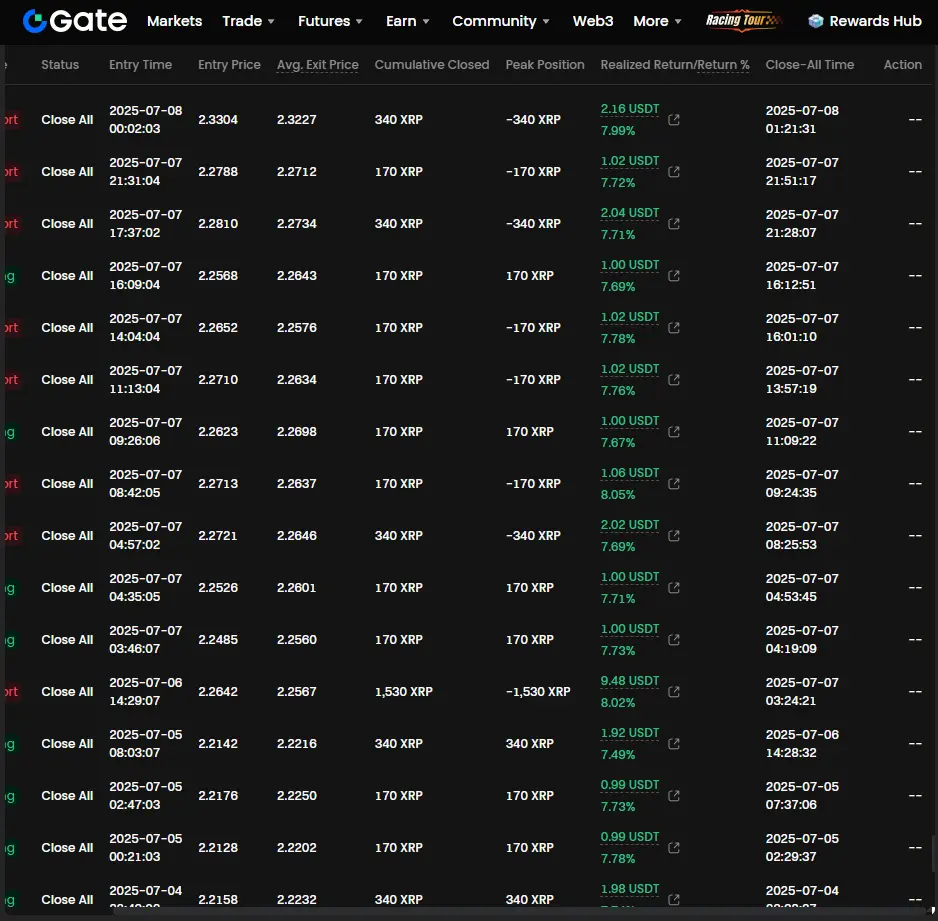The image size is (938, 921).
Task: Share the 1.02 USDT 7.78% return row
Action: [x=674, y=328]
